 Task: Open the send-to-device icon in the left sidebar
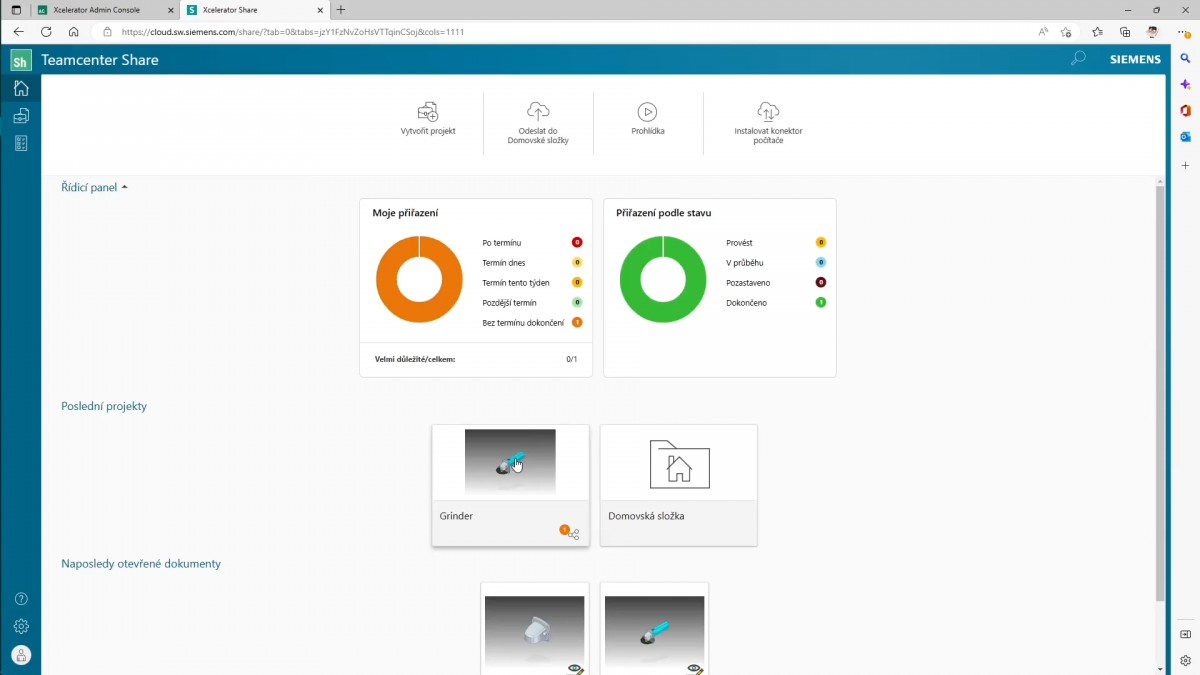[20, 115]
